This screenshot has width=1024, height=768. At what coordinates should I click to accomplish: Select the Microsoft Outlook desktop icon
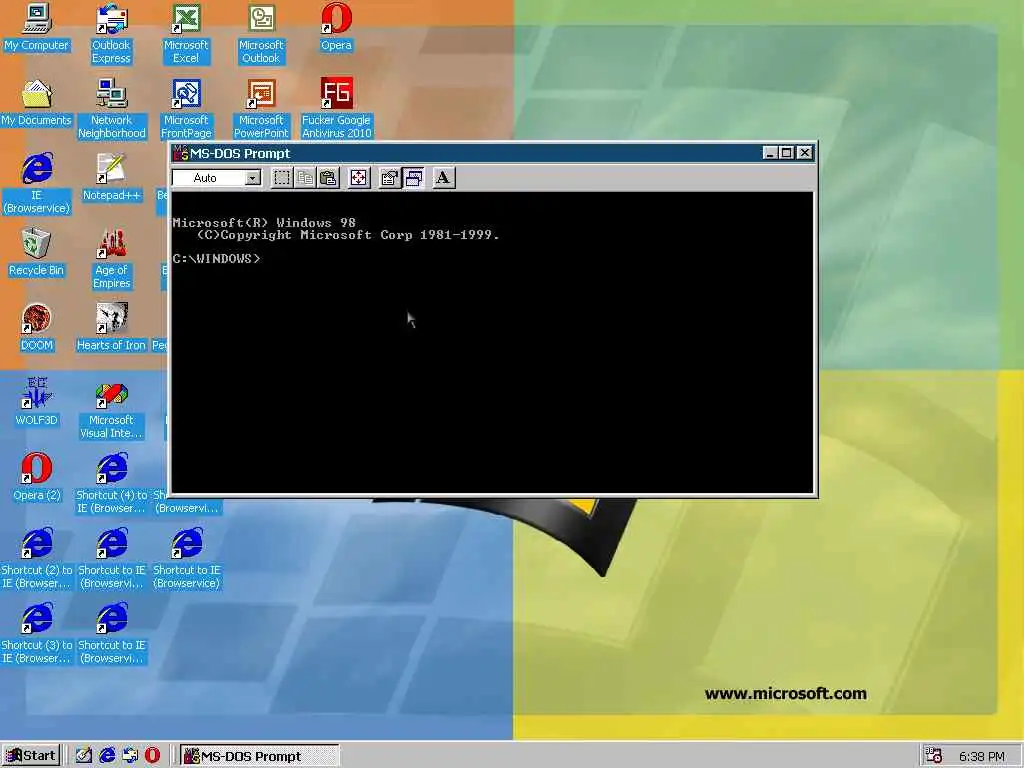click(x=261, y=34)
